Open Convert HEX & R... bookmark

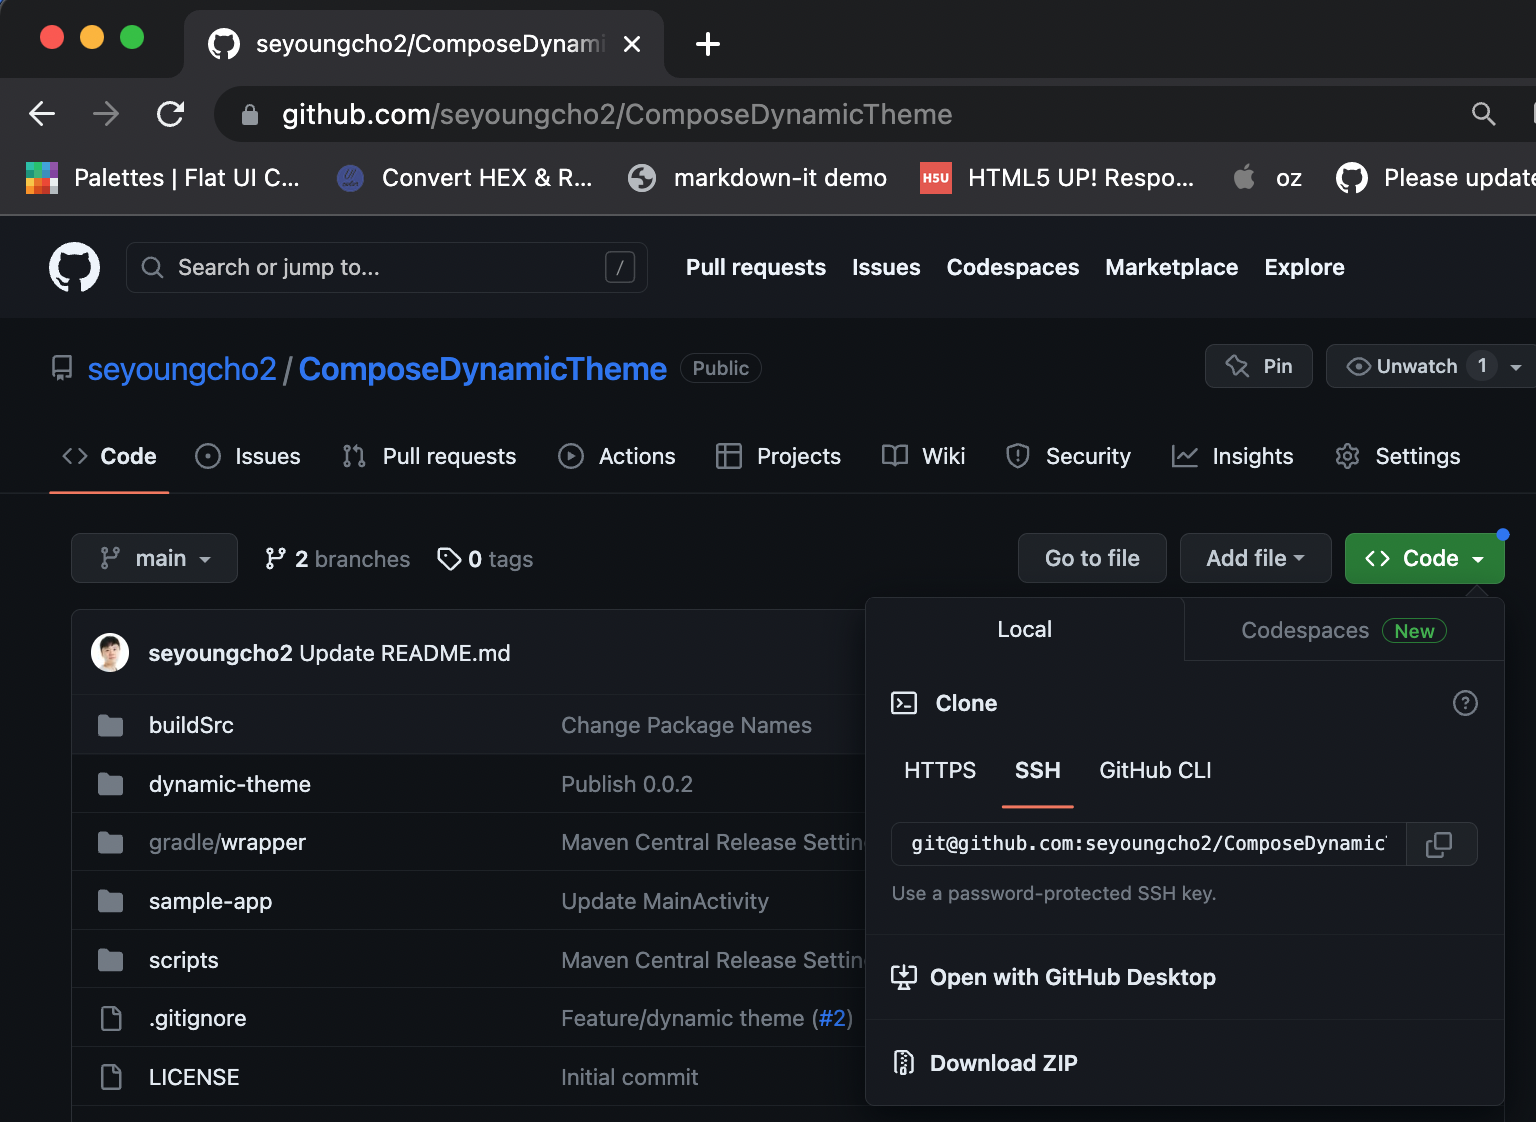pyautogui.click(x=465, y=178)
